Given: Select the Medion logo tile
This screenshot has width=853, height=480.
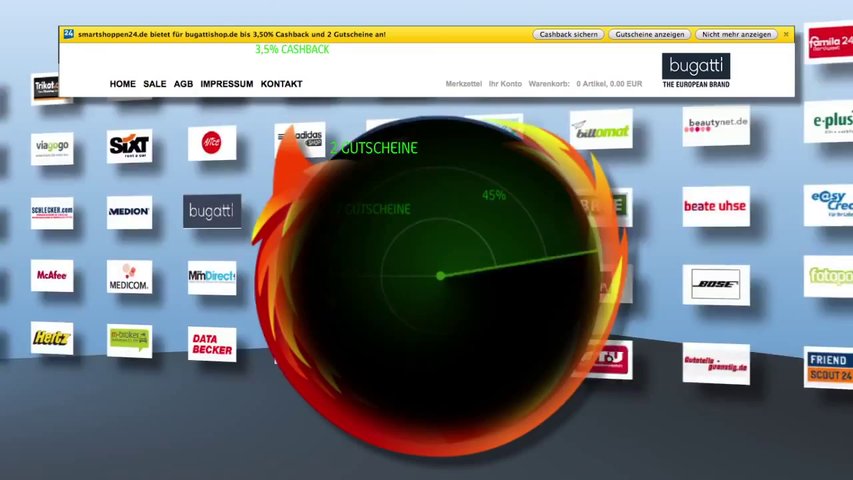Looking at the screenshot, I should [x=129, y=212].
